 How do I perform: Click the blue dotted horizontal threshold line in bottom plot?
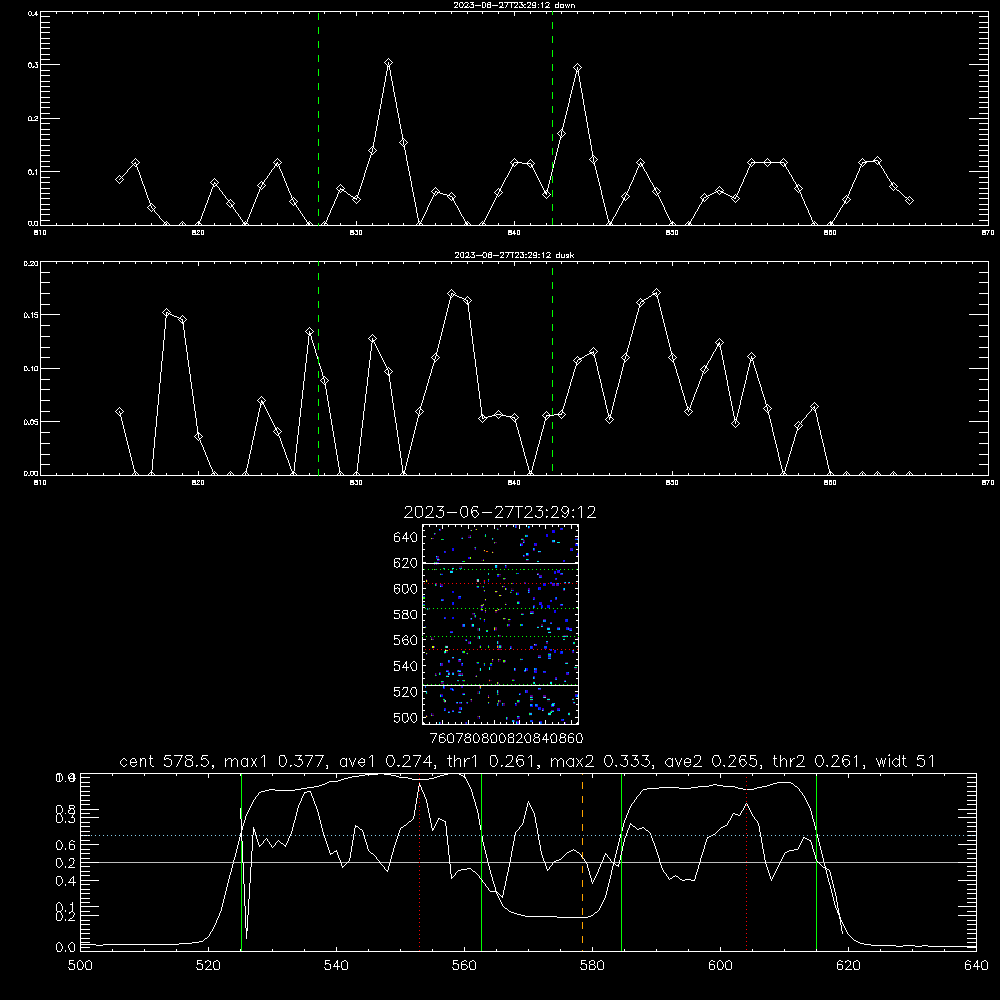(528, 835)
